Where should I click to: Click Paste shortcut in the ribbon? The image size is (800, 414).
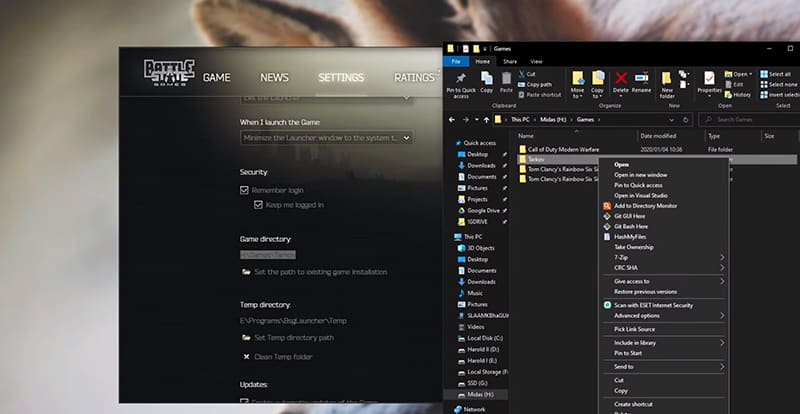[540, 94]
